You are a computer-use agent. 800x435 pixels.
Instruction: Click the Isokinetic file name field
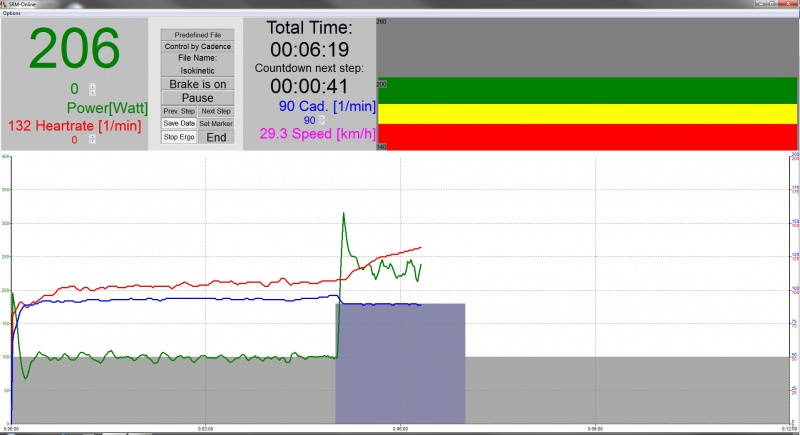pyautogui.click(x=197, y=71)
